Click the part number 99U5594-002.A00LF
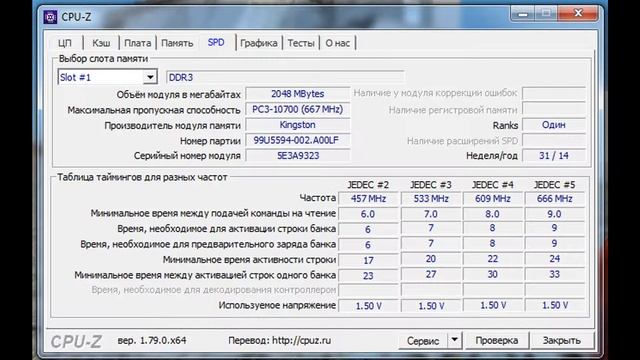 click(x=298, y=140)
